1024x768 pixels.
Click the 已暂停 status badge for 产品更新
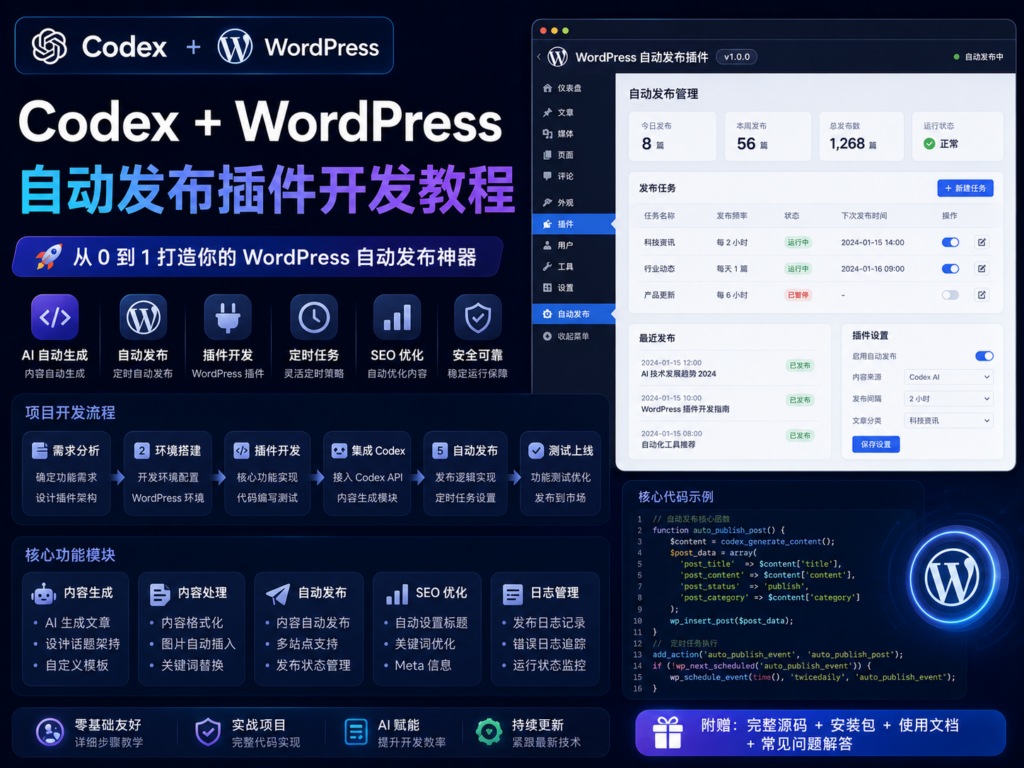tap(797, 295)
